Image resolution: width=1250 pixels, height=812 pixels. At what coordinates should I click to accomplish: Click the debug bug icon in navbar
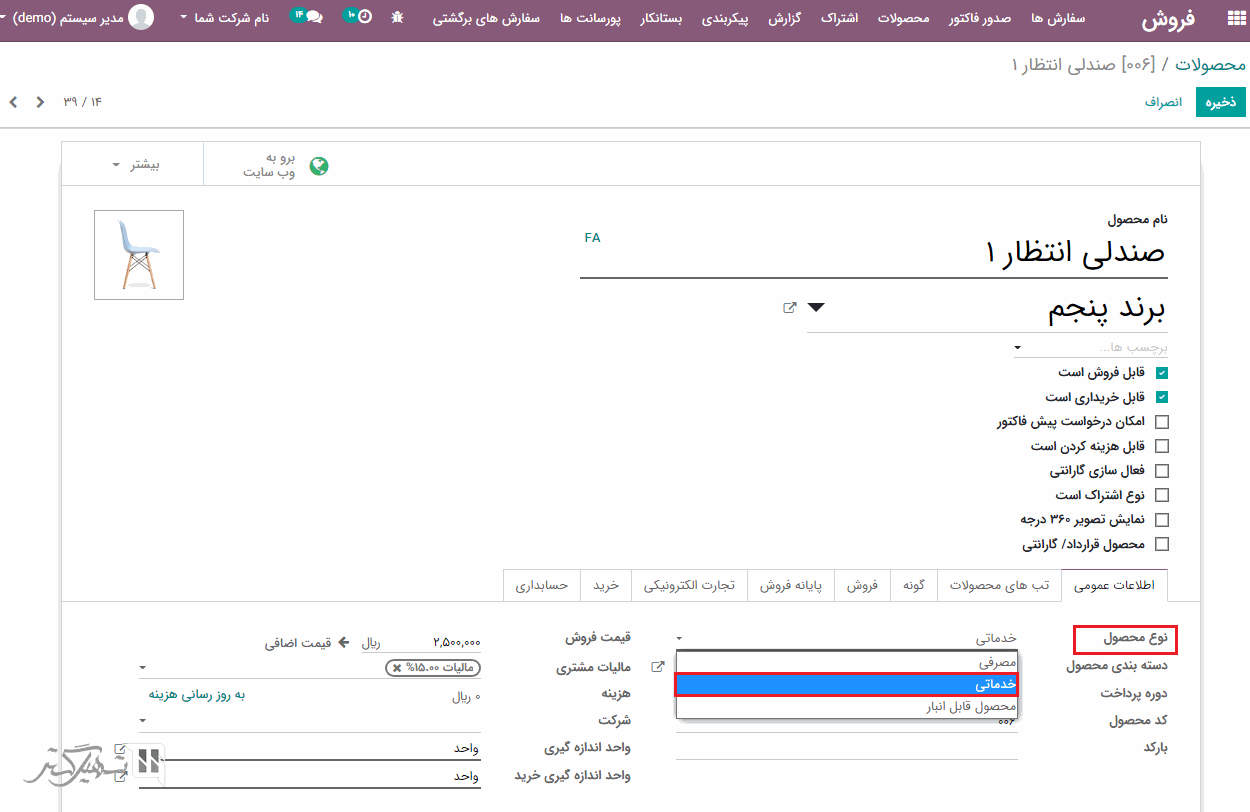[x=398, y=17]
